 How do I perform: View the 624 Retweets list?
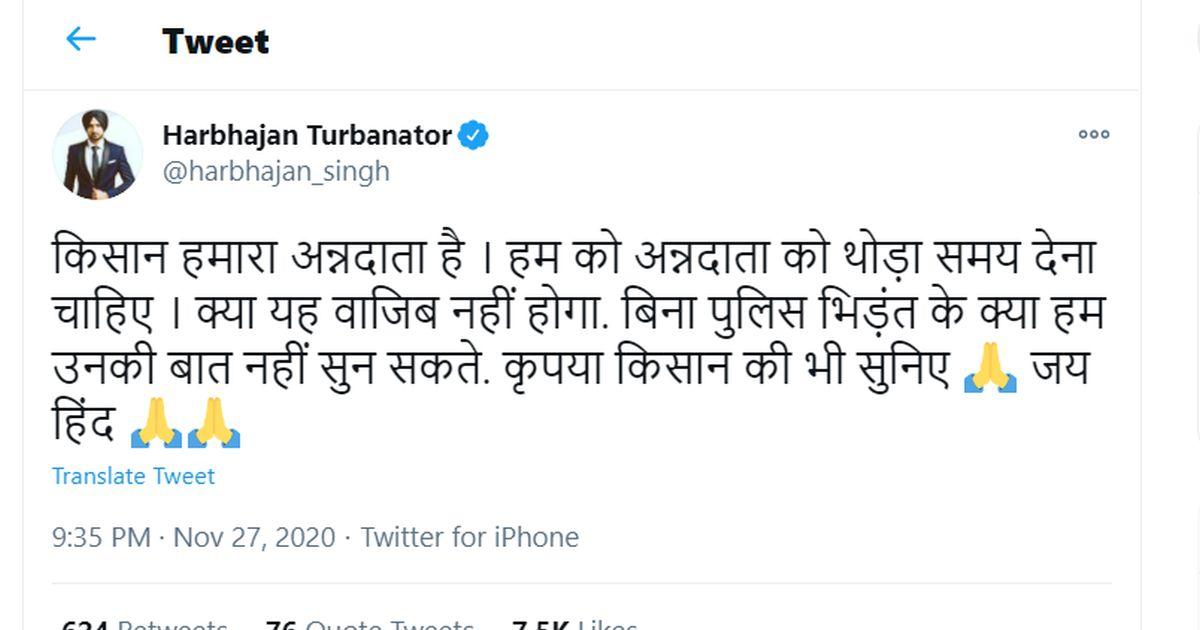tap(144, 625)
